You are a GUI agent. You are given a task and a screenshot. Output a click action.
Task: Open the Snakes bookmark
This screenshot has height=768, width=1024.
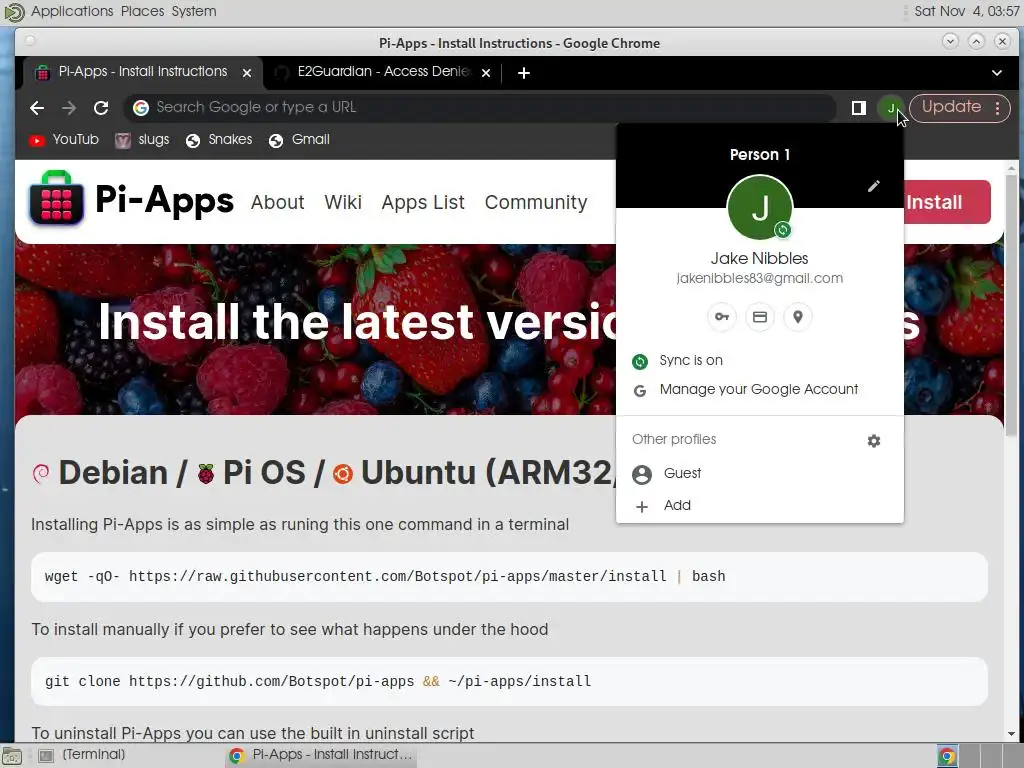(219, 140)
